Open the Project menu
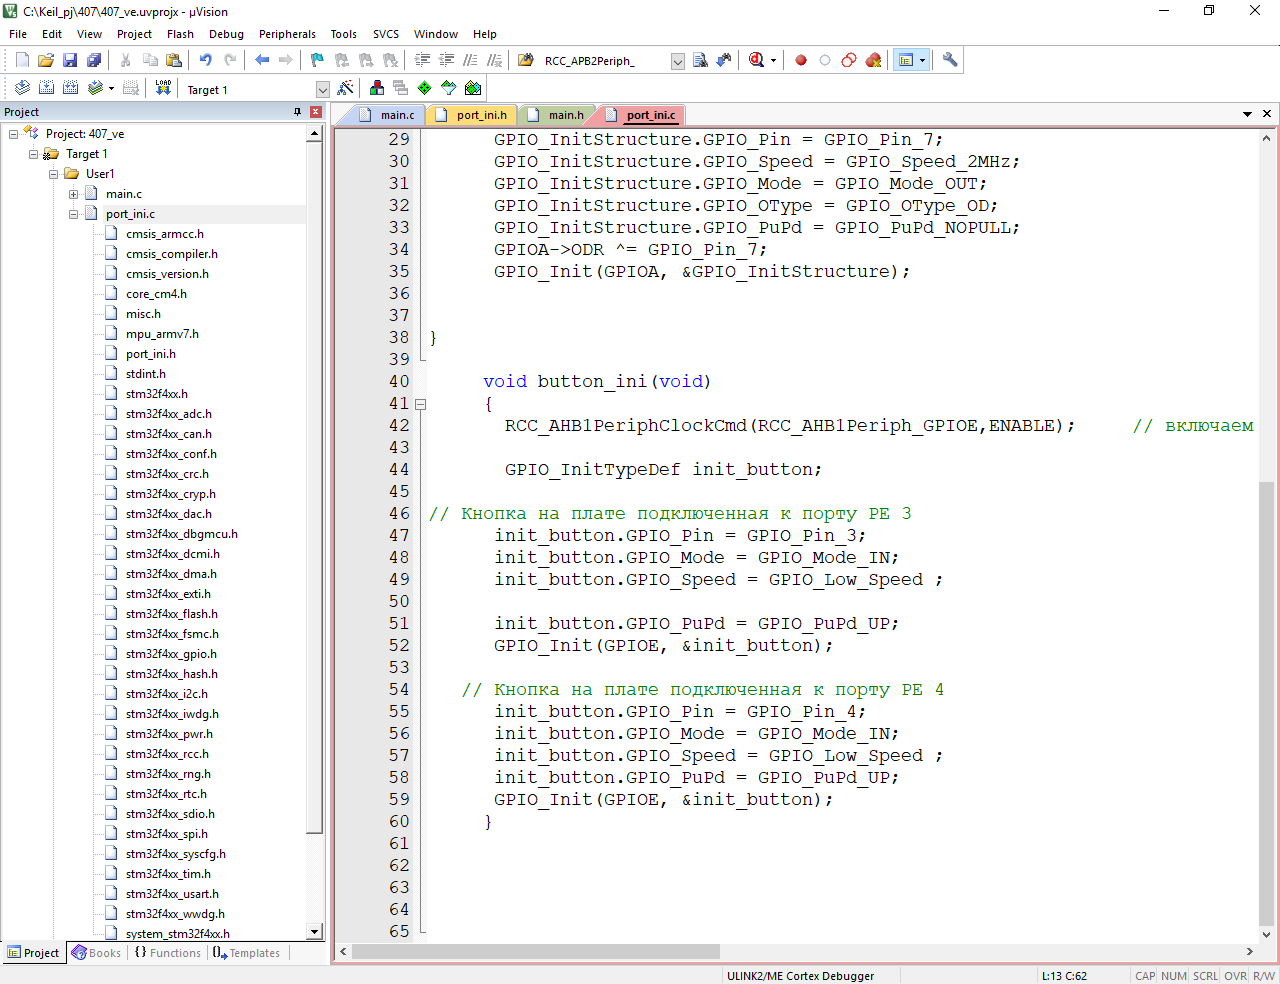The height and width of the screenshot is (984, 1280). (x=134, y=34)
